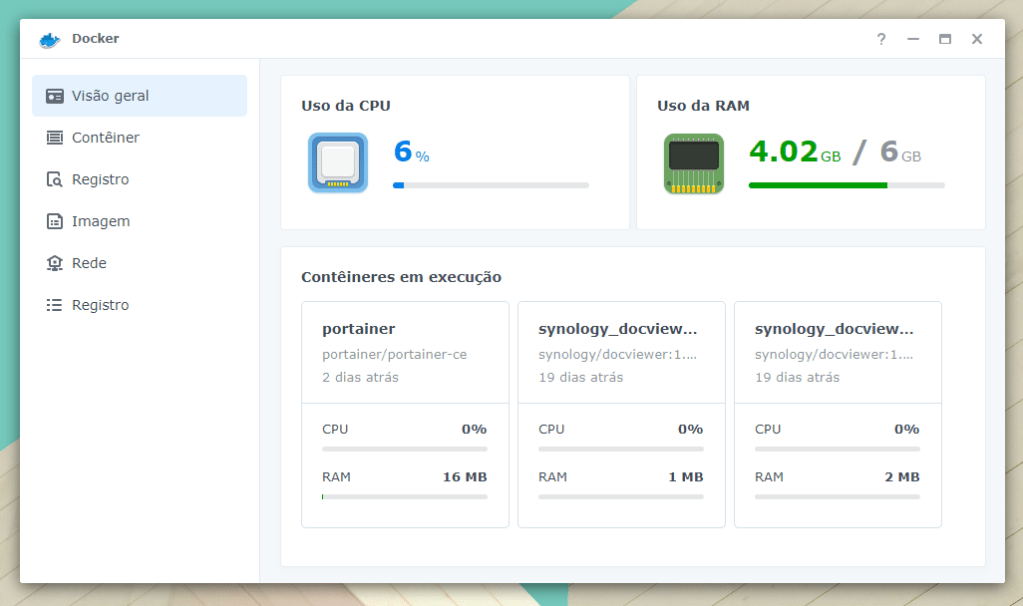Screen dimensions: 1023x606
Task: Click the green RAM usage progress bar
Action: coord(846,185)
